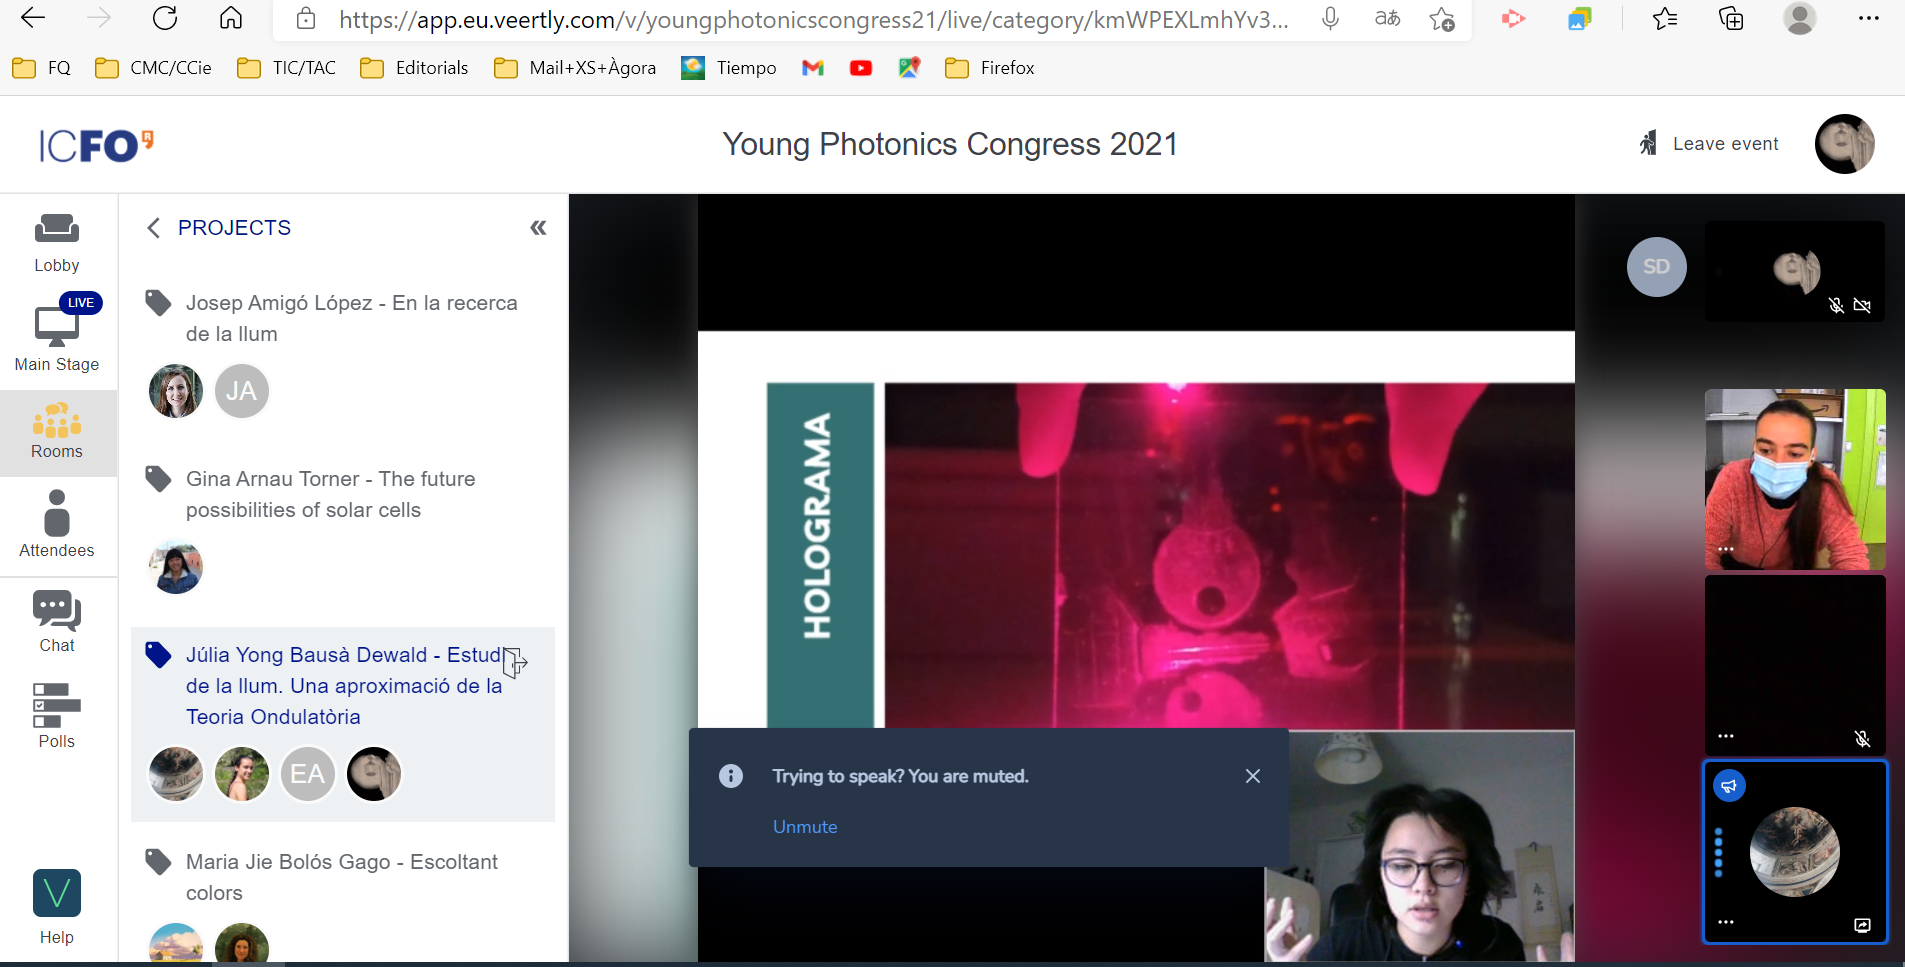Open the Chat panel
This screenshot has width=1905, height=967.
pyautogui.click(x=57, y=622)
